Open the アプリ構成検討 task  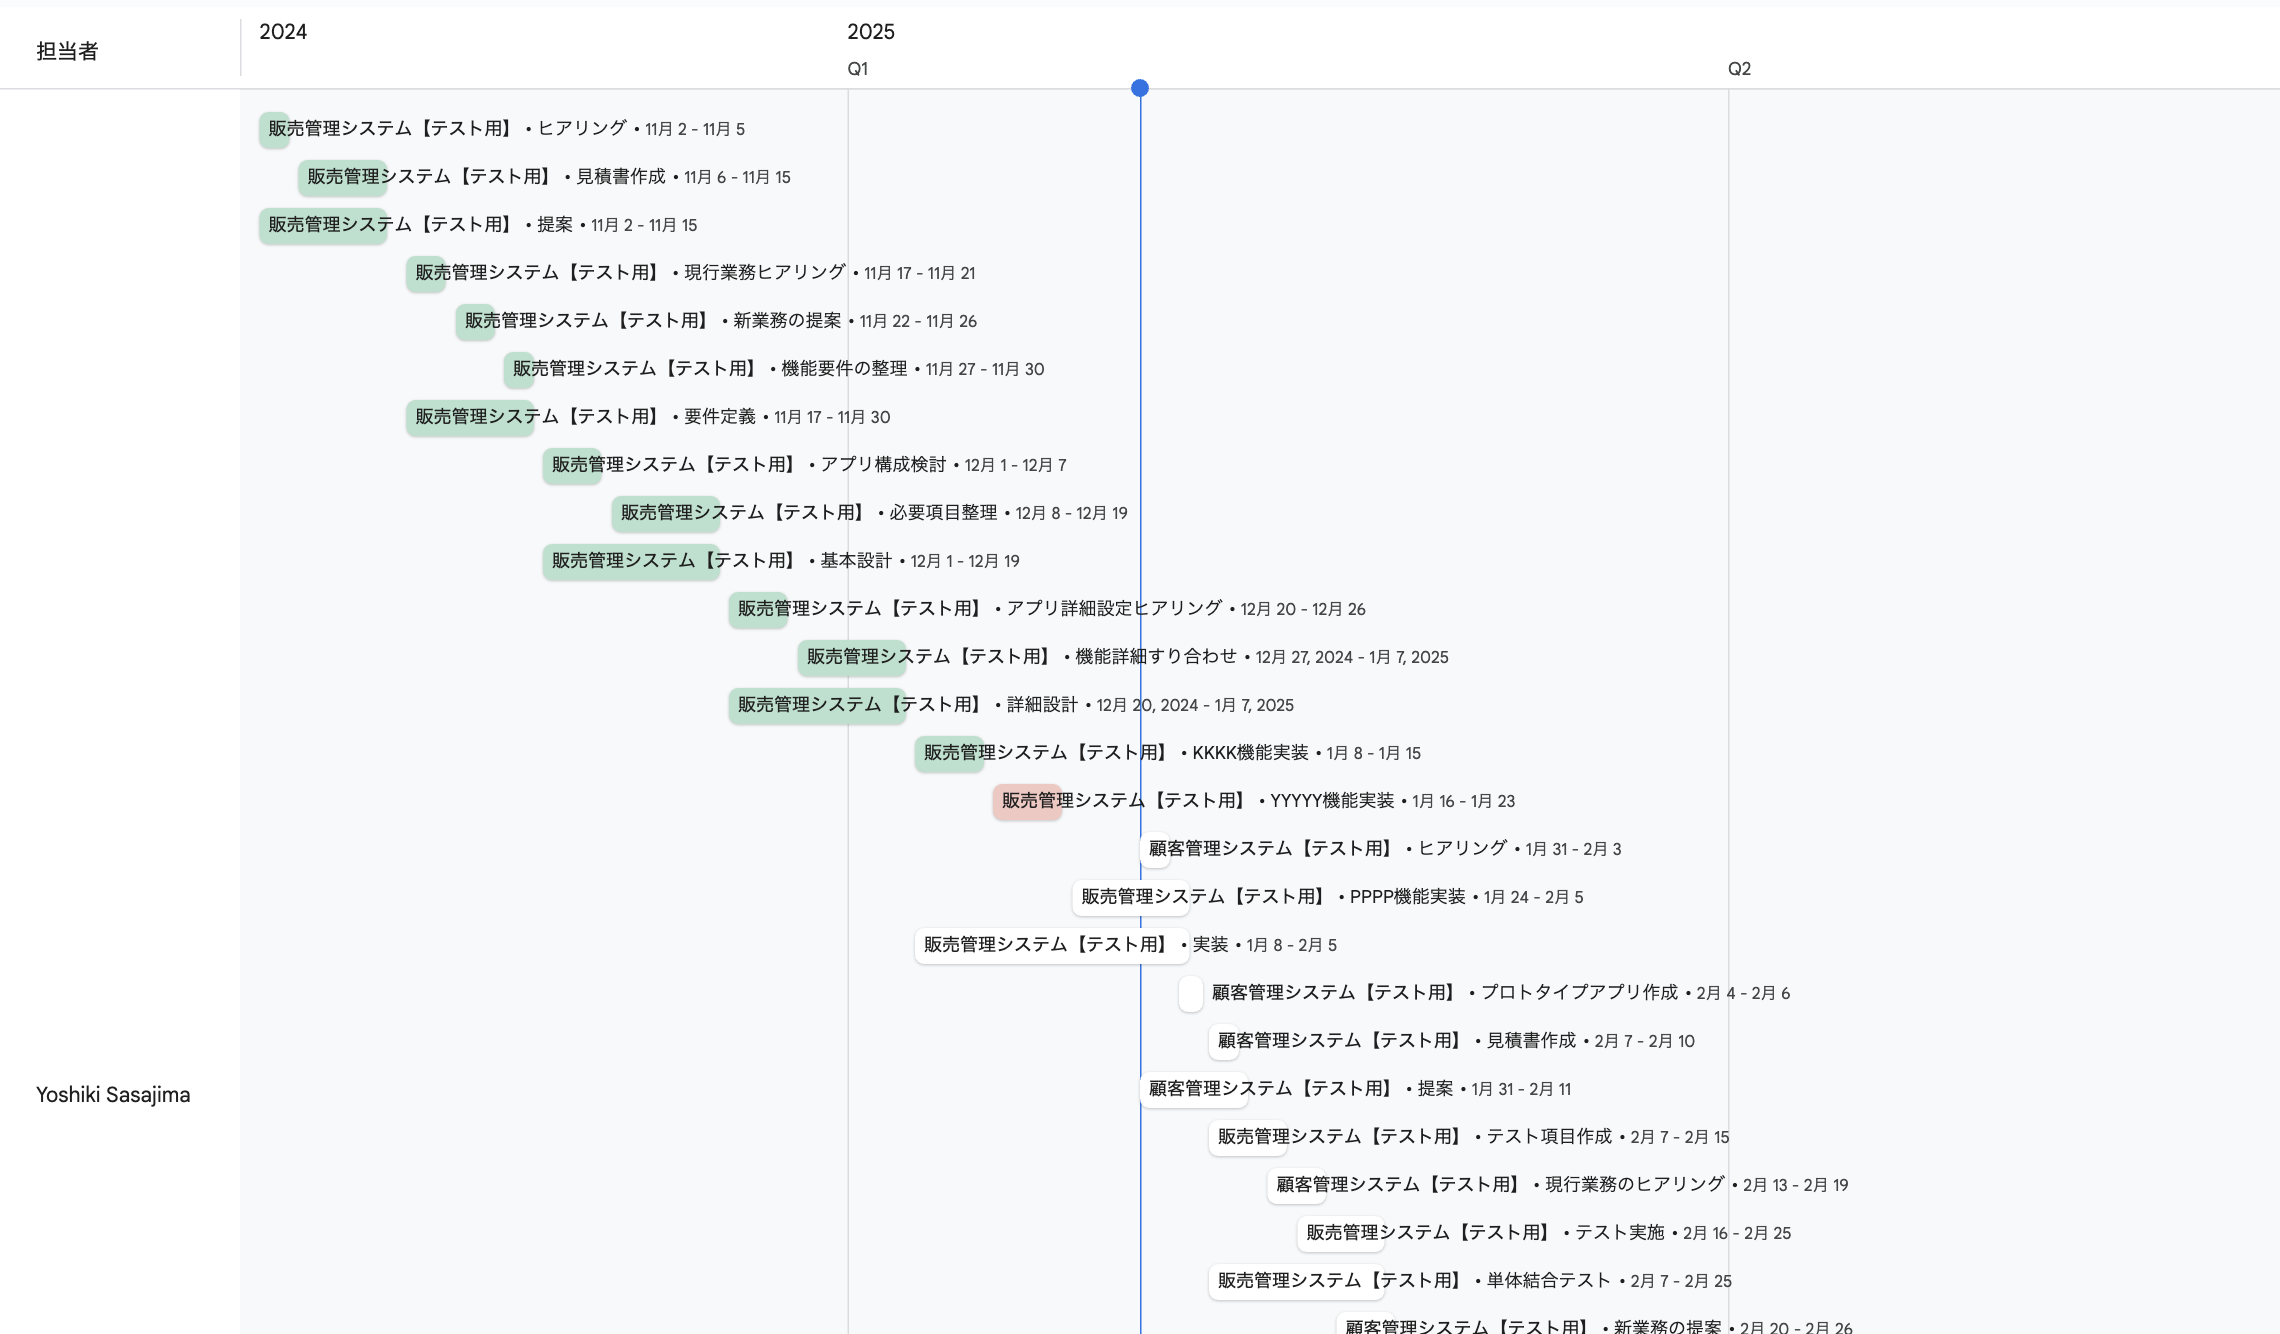click(x=571, y=465)
